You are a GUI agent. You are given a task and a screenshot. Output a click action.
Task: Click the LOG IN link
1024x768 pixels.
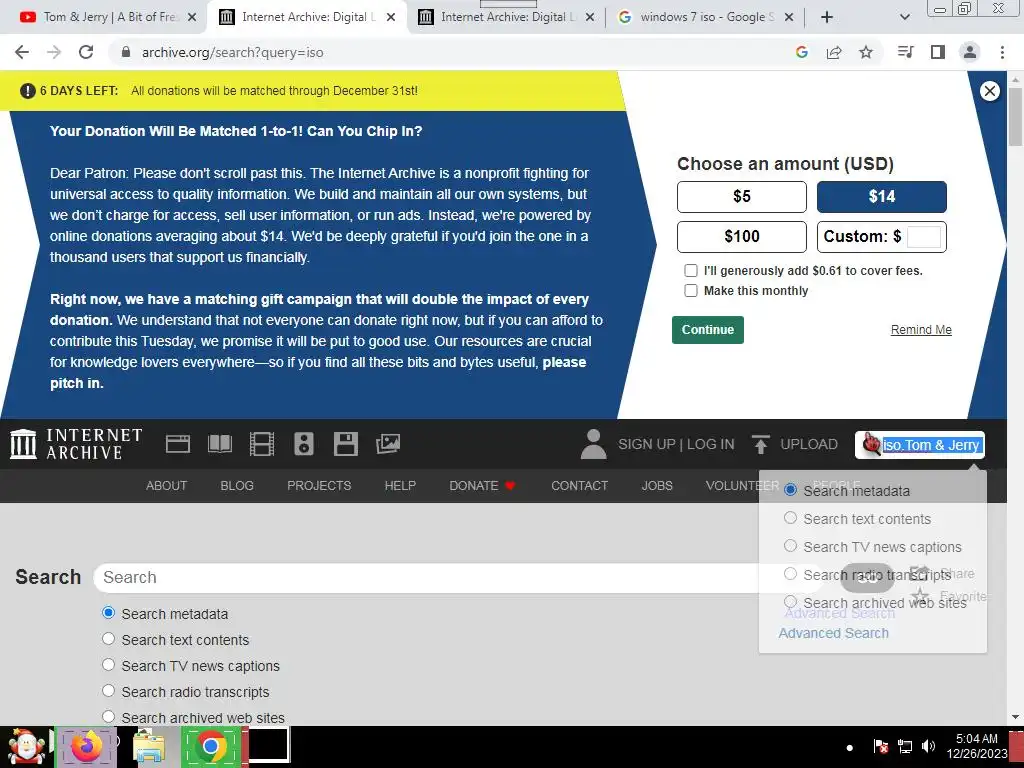[711, 444]
